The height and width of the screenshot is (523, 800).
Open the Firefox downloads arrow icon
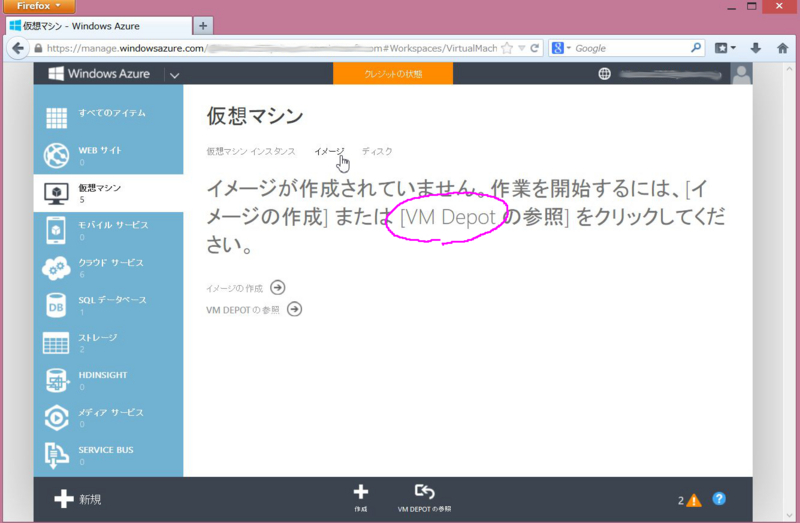pos(756,48)
